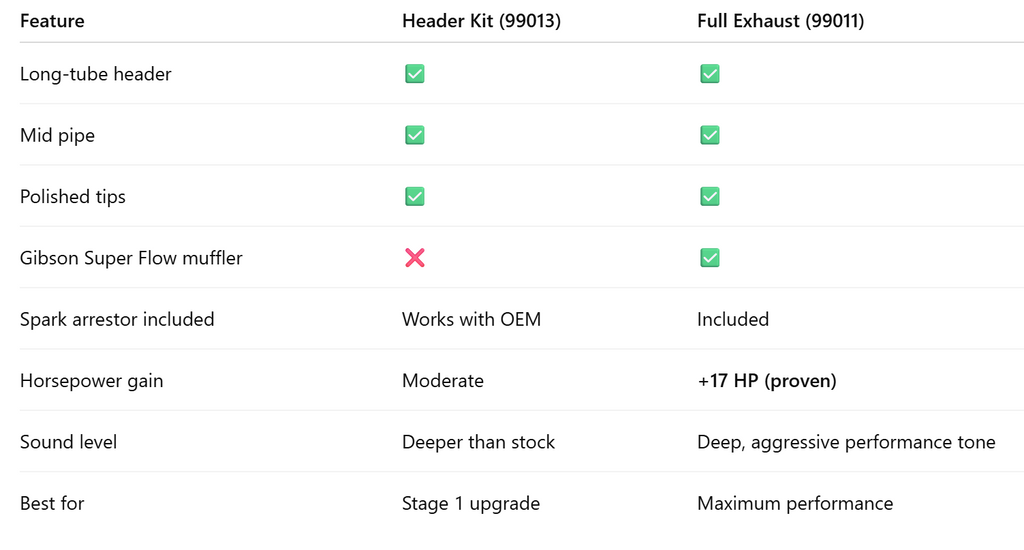The width and height of the screenshot is (1024, 550).
Task: Click Header Kit checkmark for Mid pipe
Action: coord(414,135)
